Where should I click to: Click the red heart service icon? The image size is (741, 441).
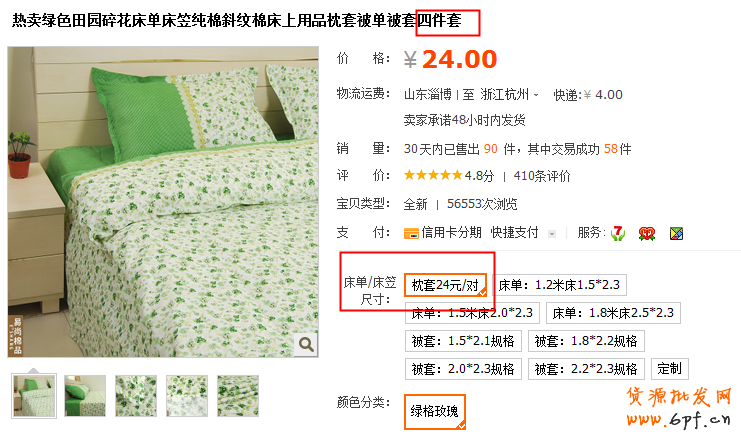[x=646, y=233]
